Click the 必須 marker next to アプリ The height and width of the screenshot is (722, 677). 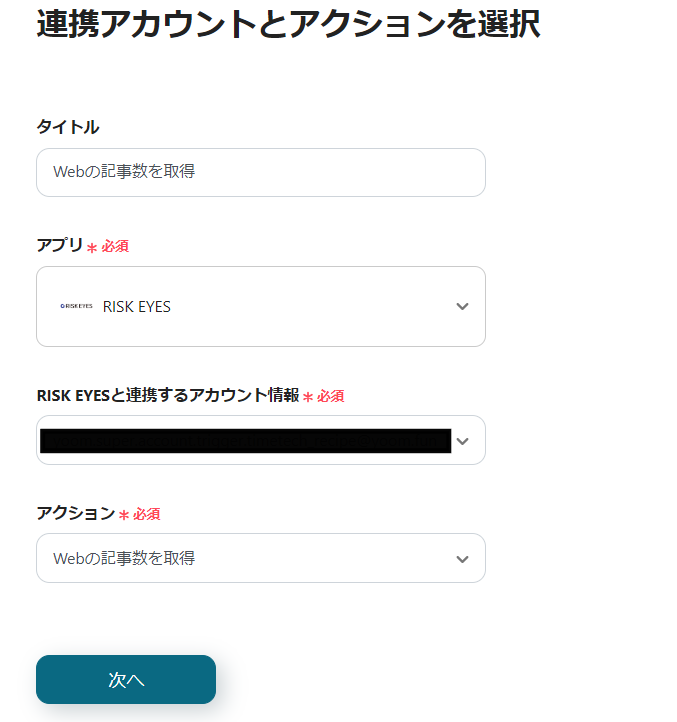coord(115,246)
